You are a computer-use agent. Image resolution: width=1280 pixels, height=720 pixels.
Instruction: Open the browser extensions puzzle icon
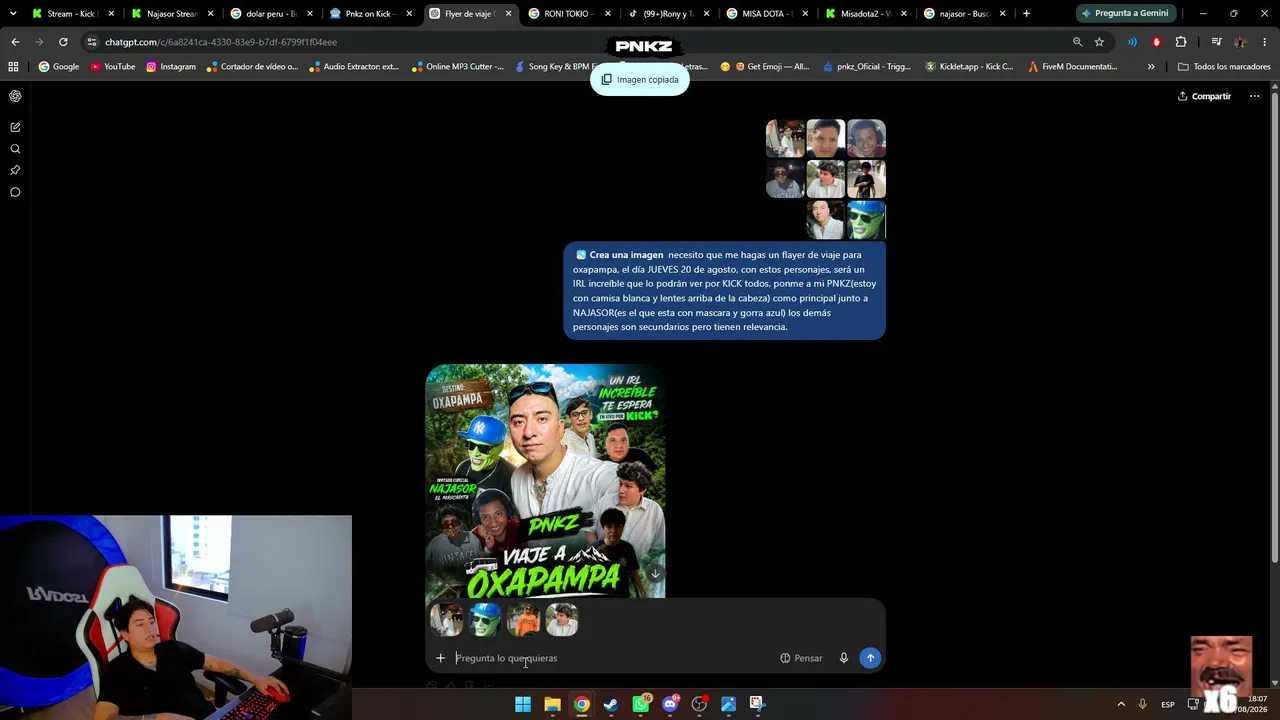[1181, 42]
